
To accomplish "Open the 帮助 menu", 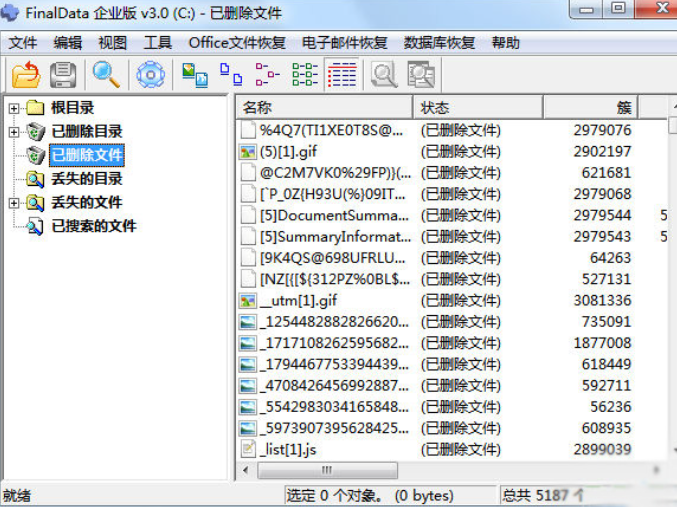I will pyautogui.click(x=506, y=43).
